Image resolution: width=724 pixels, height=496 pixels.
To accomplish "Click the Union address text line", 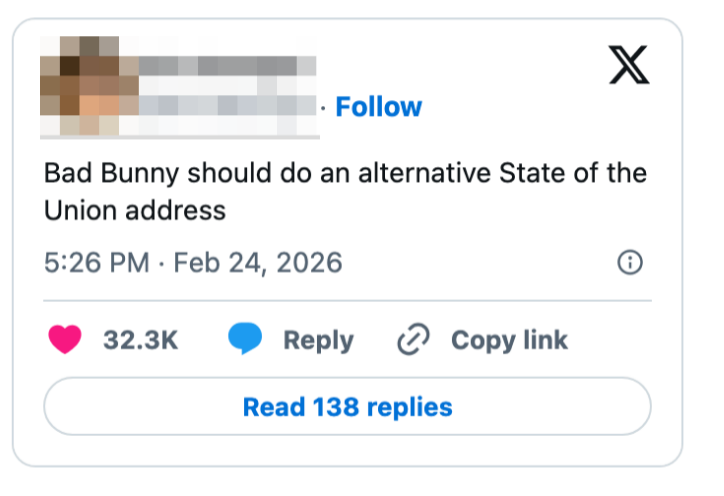I will [x=135, y=211].
